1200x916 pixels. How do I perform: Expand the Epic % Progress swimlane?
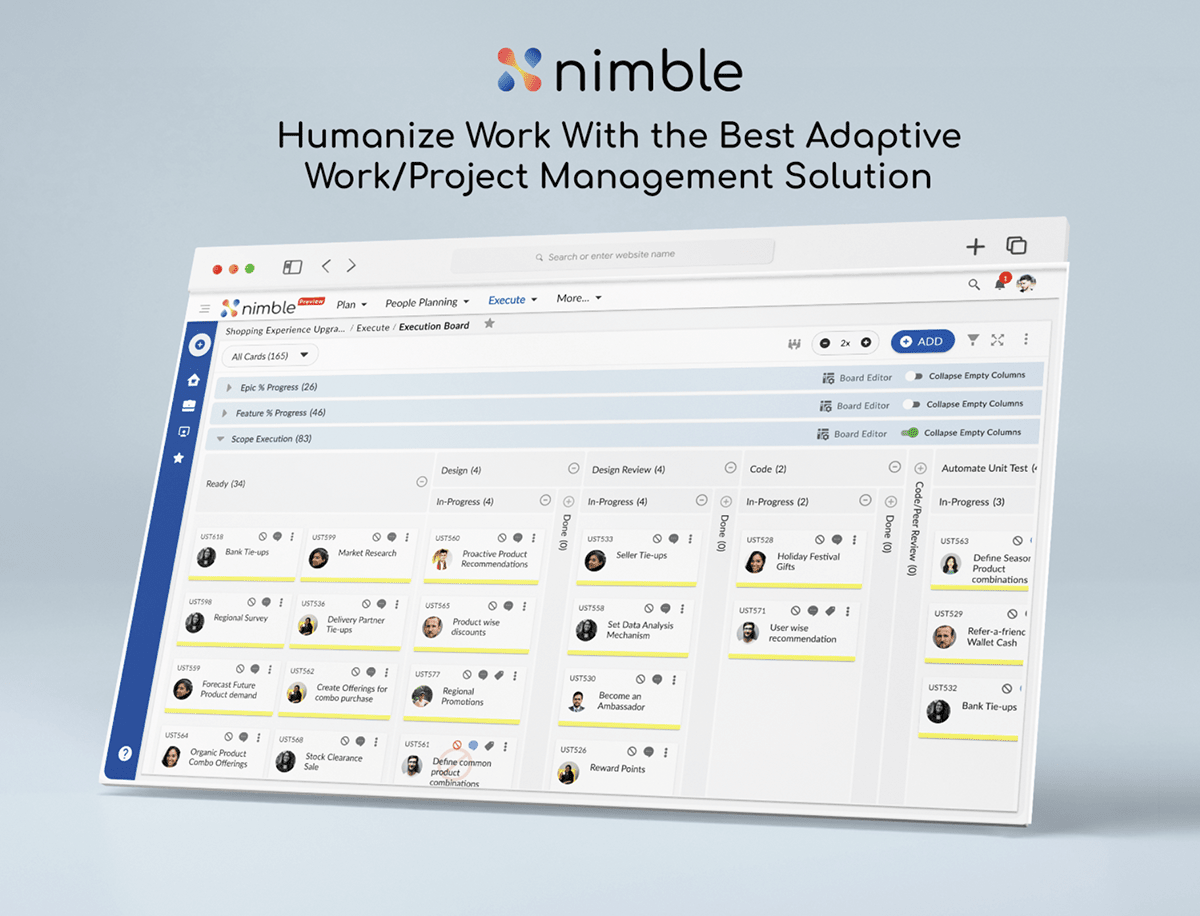pyautogui.click(x=228, y=386)
